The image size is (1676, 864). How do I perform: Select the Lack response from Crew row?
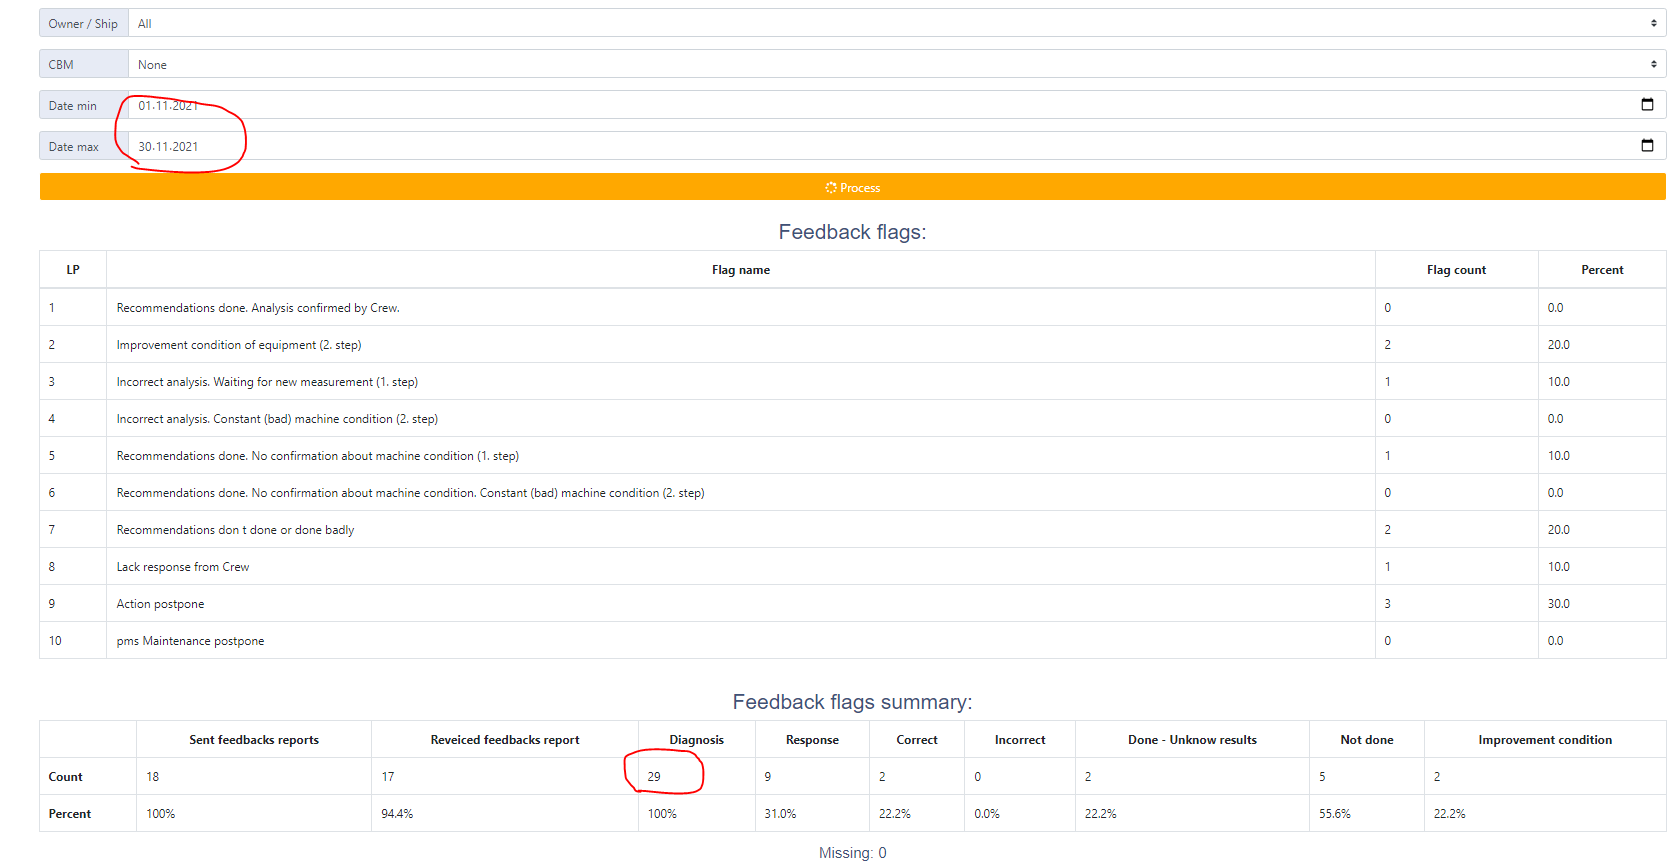183,567
